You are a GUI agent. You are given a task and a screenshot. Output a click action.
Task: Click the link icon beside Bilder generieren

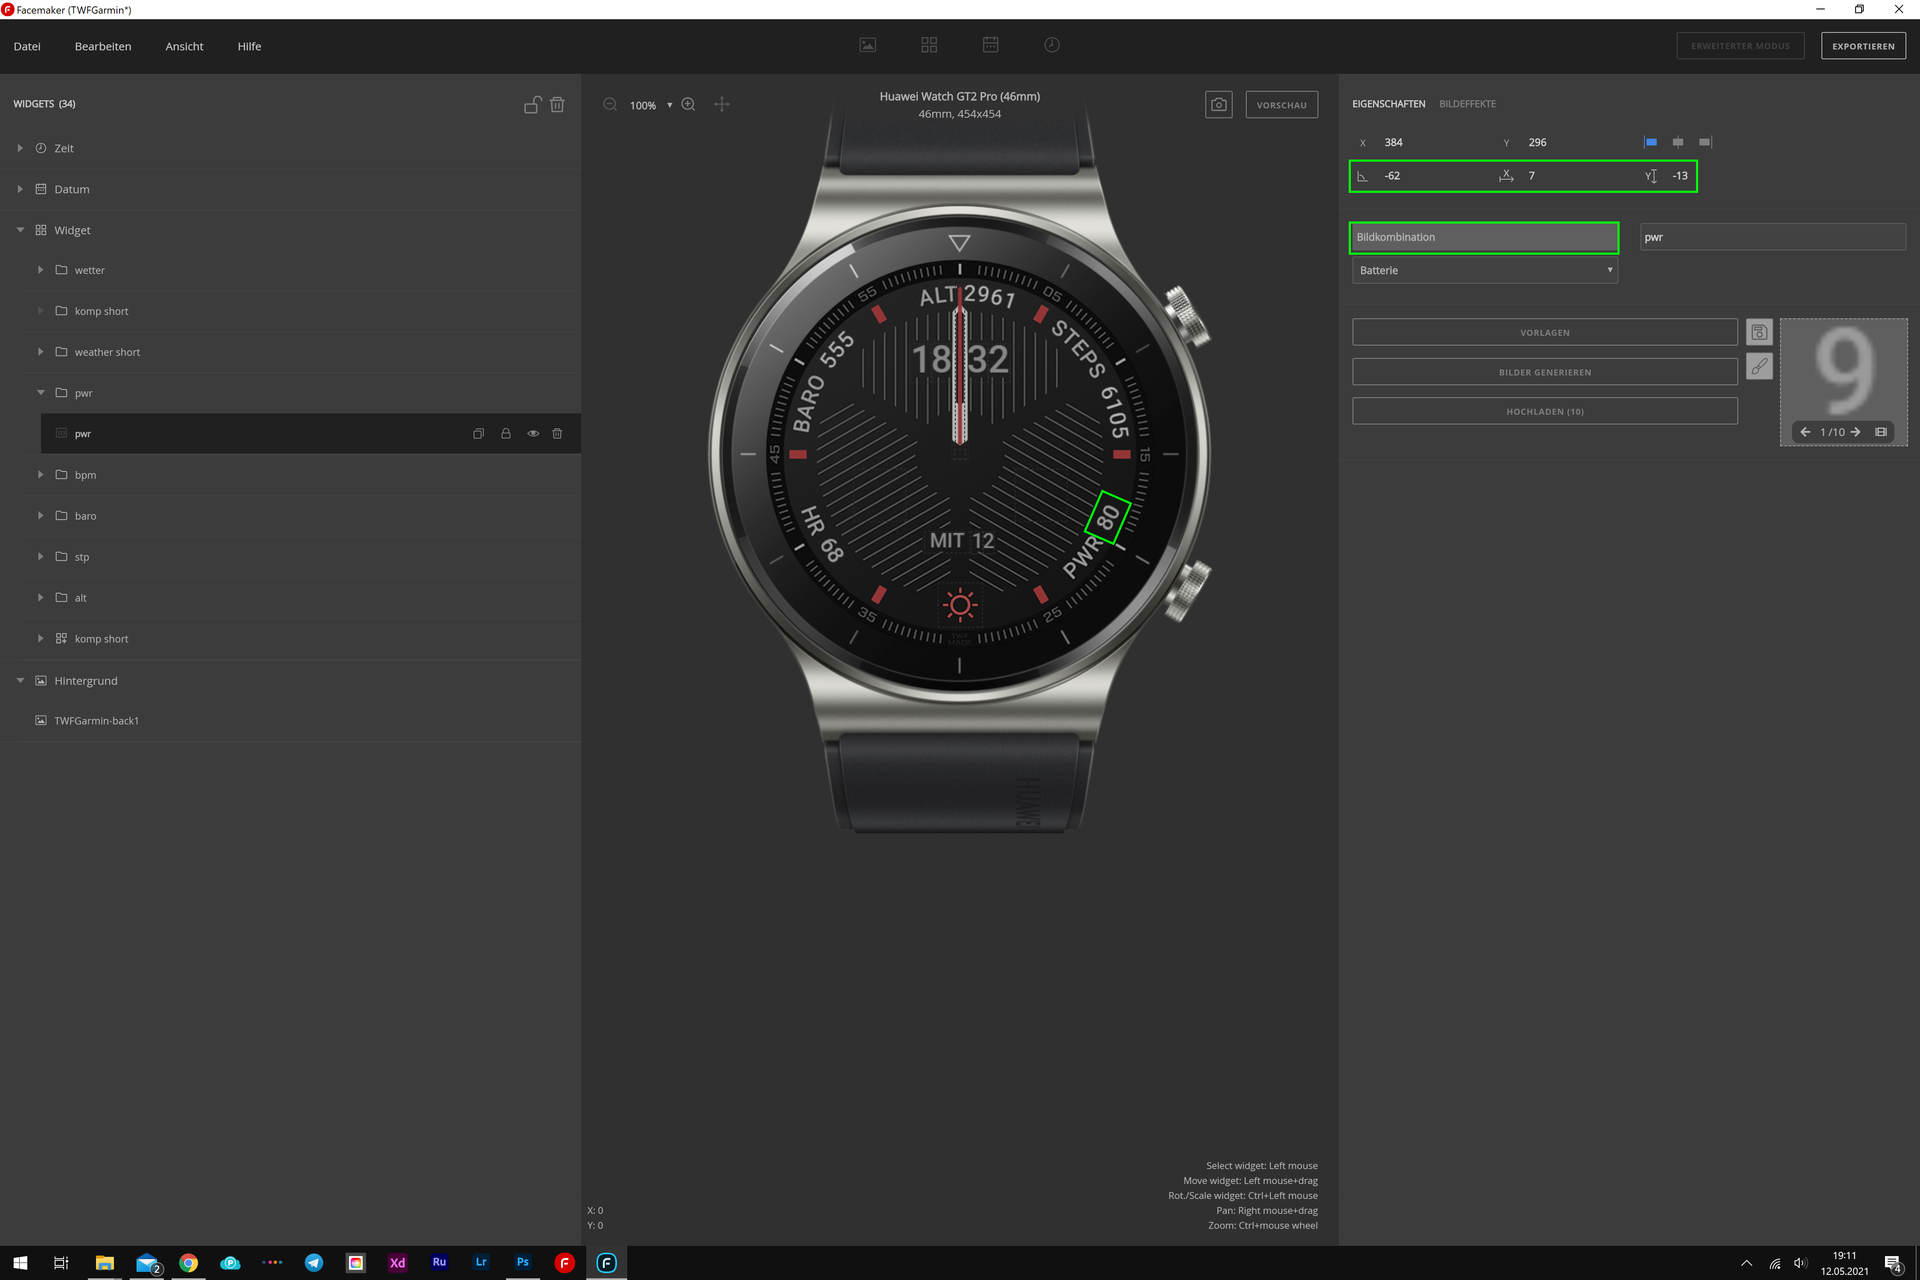[x=1759, y=366]
